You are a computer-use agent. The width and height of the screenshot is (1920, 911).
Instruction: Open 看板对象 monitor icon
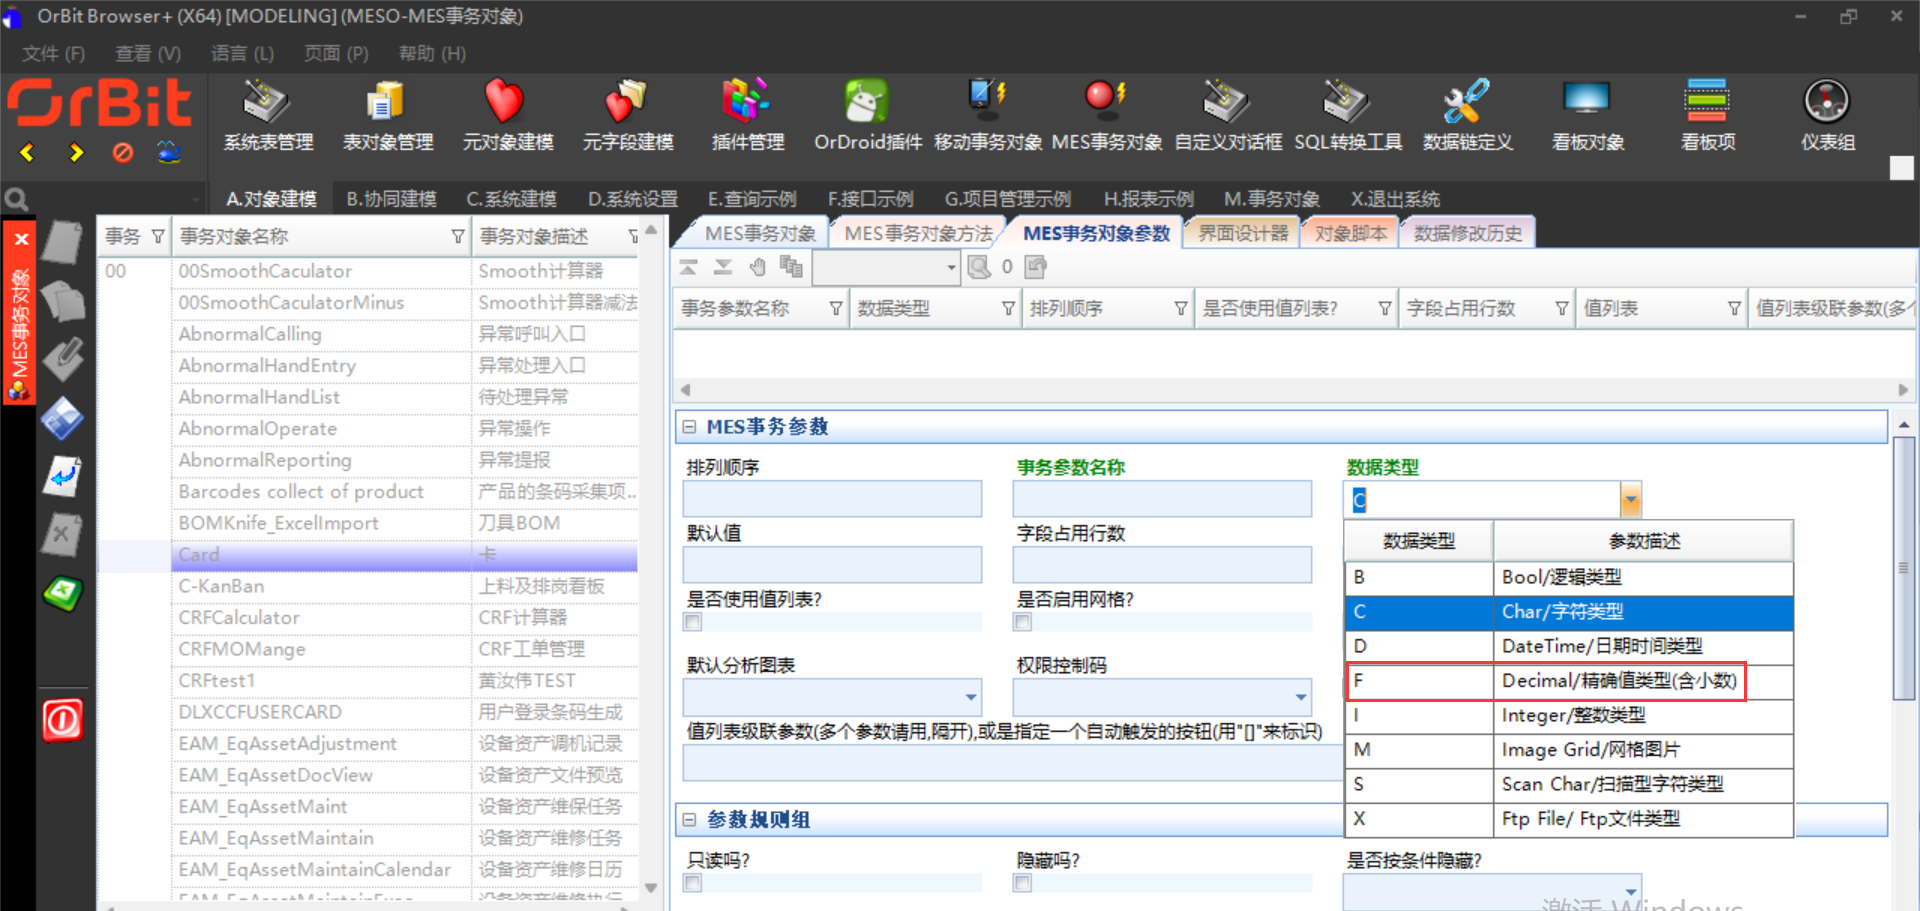point(1587,100)
